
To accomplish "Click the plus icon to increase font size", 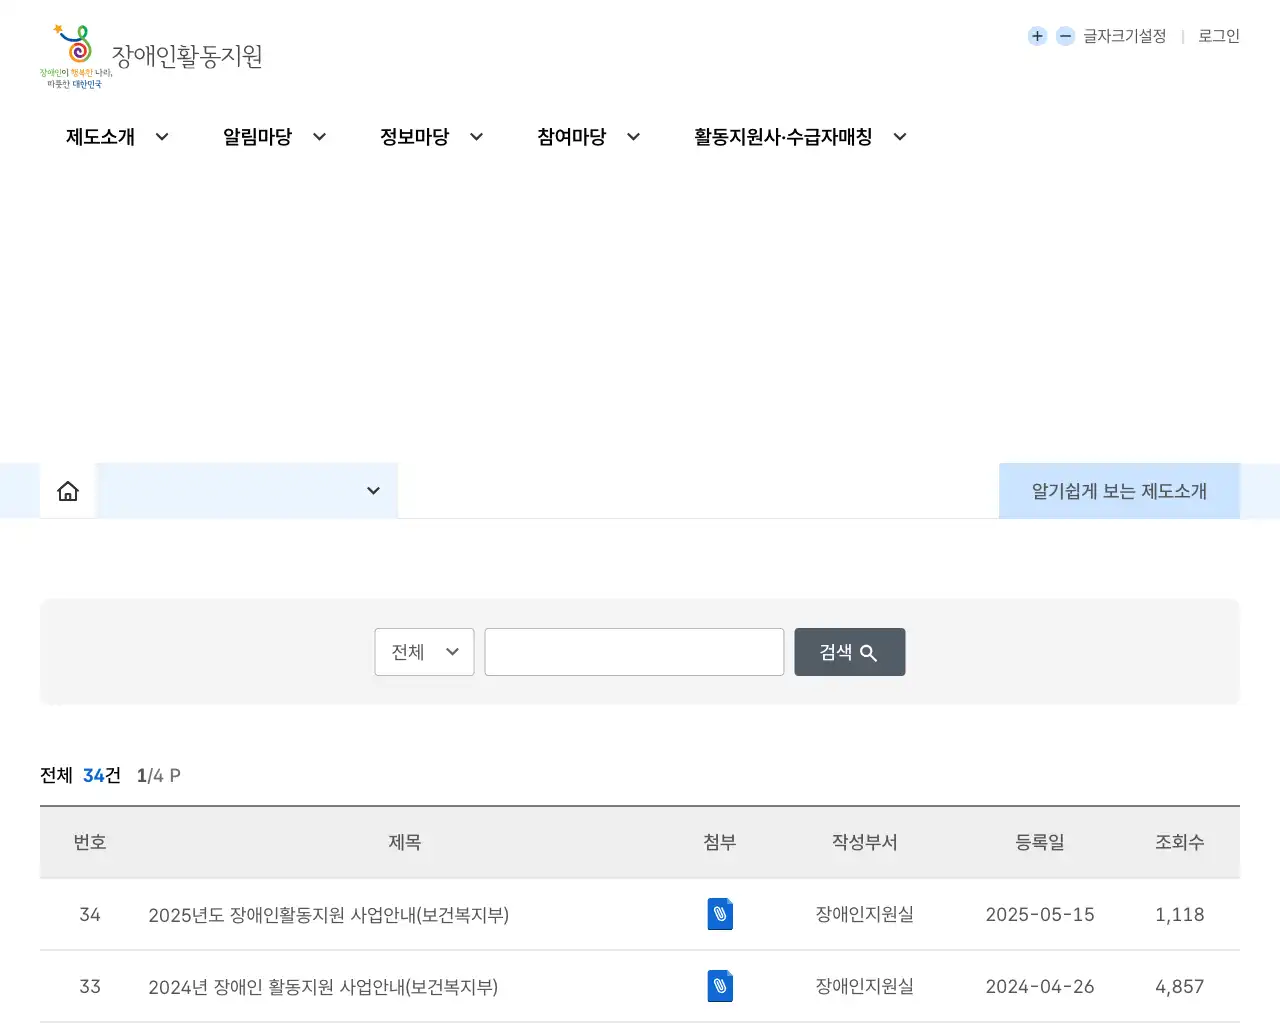I will point(1037,36).
